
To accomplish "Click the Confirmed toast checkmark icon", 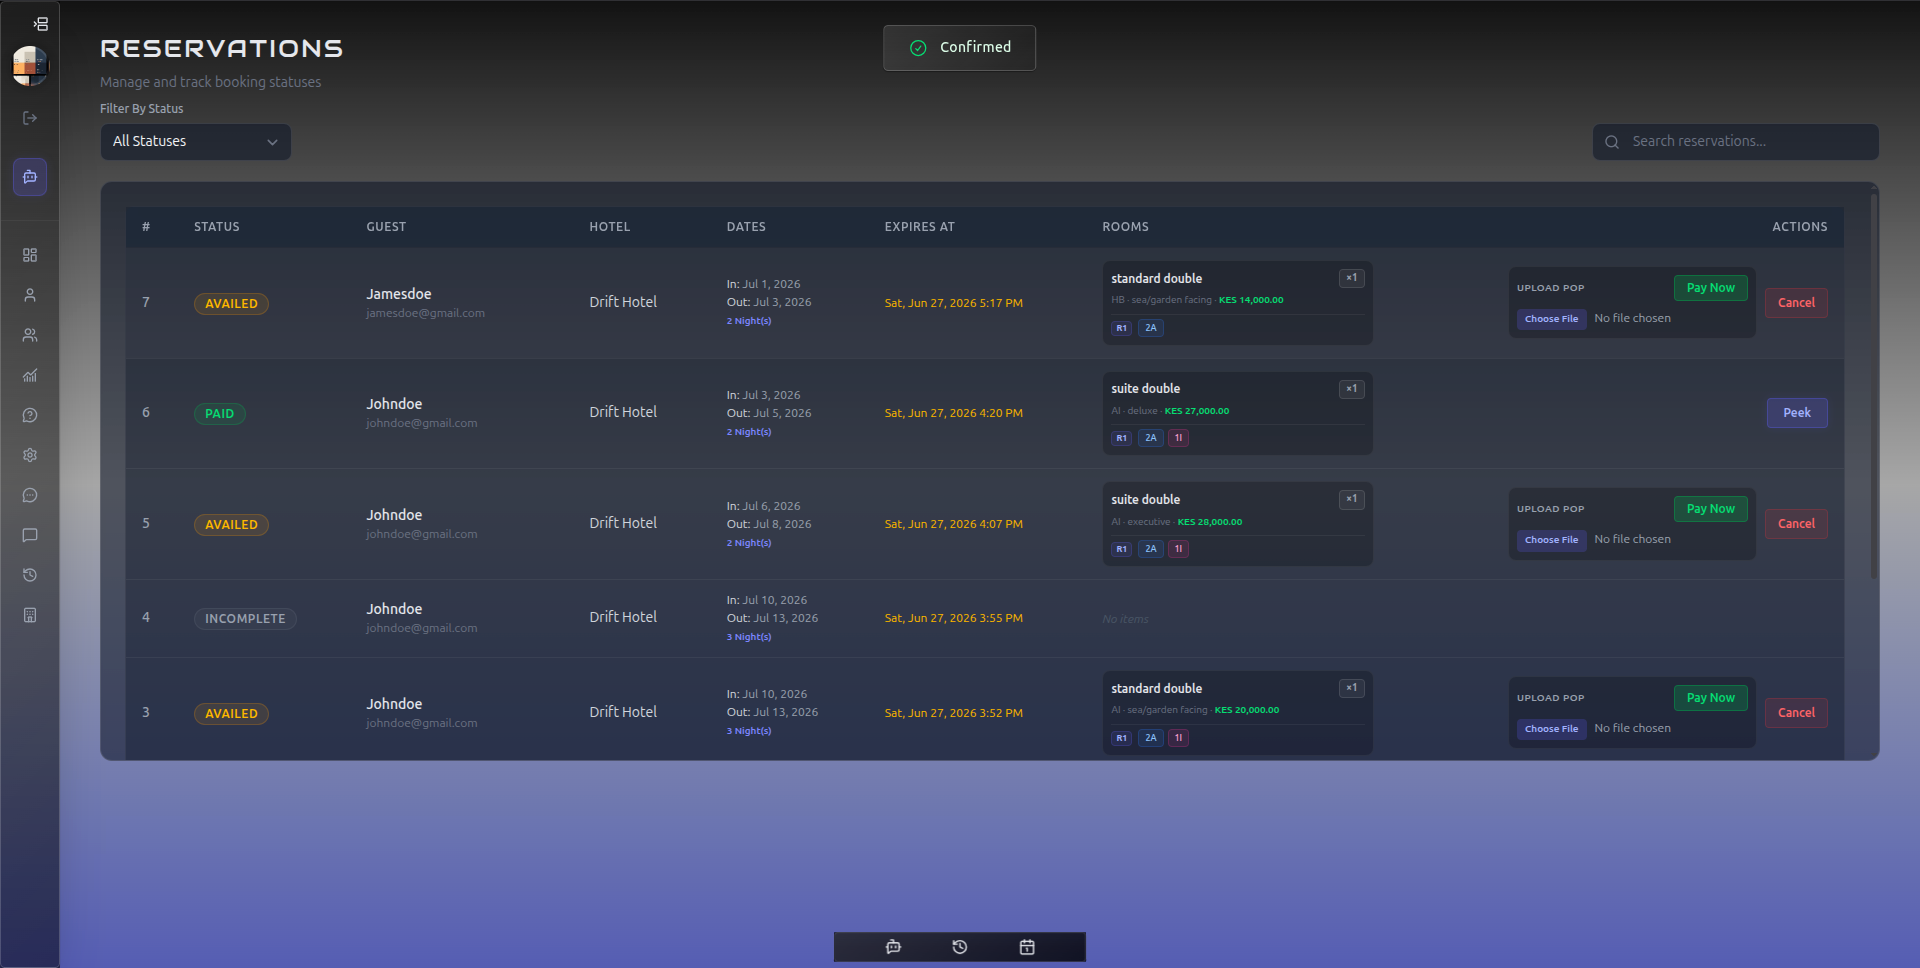I will tap(918, 48).
